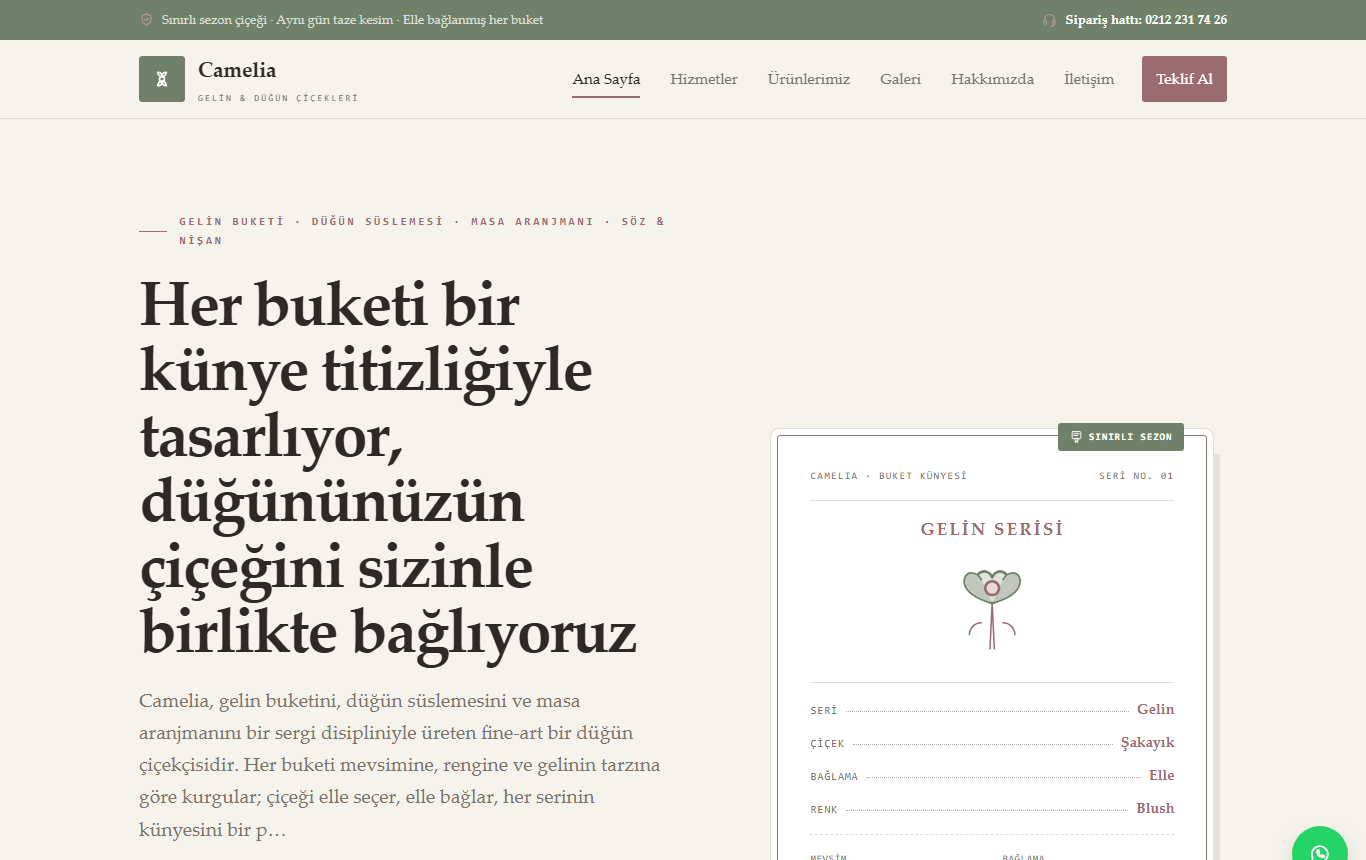Click the 'Renk' row label on the card

click(823, 810)
